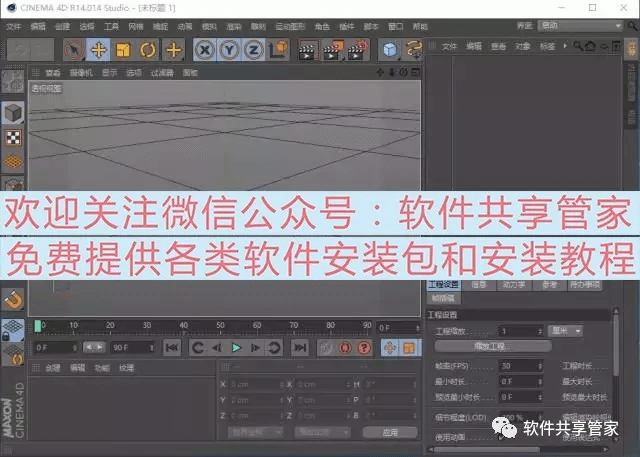The height and width of the screenshot is (457, 640).
Task: Click the green timeline playhead at frame 0
Action: coord(38,326)
